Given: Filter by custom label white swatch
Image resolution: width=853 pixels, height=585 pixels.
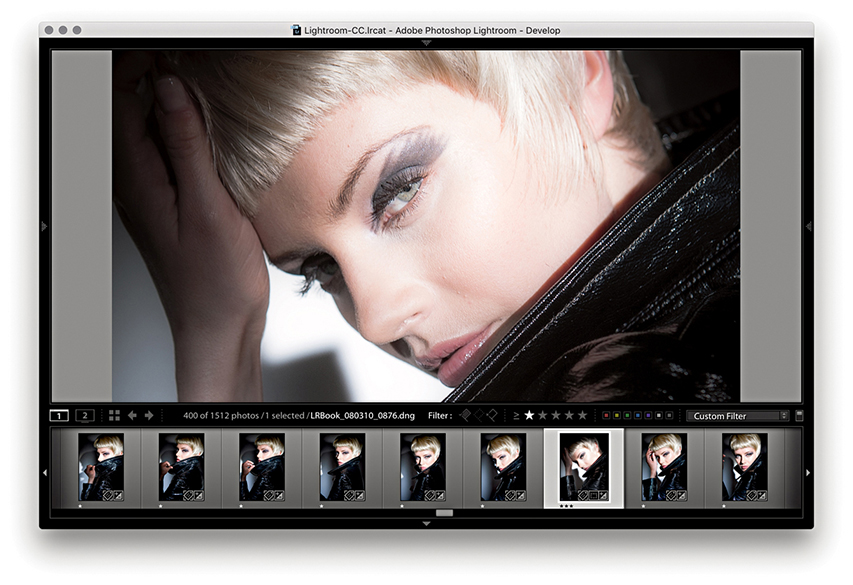Looking at the screenshot, I should (659, 416).
